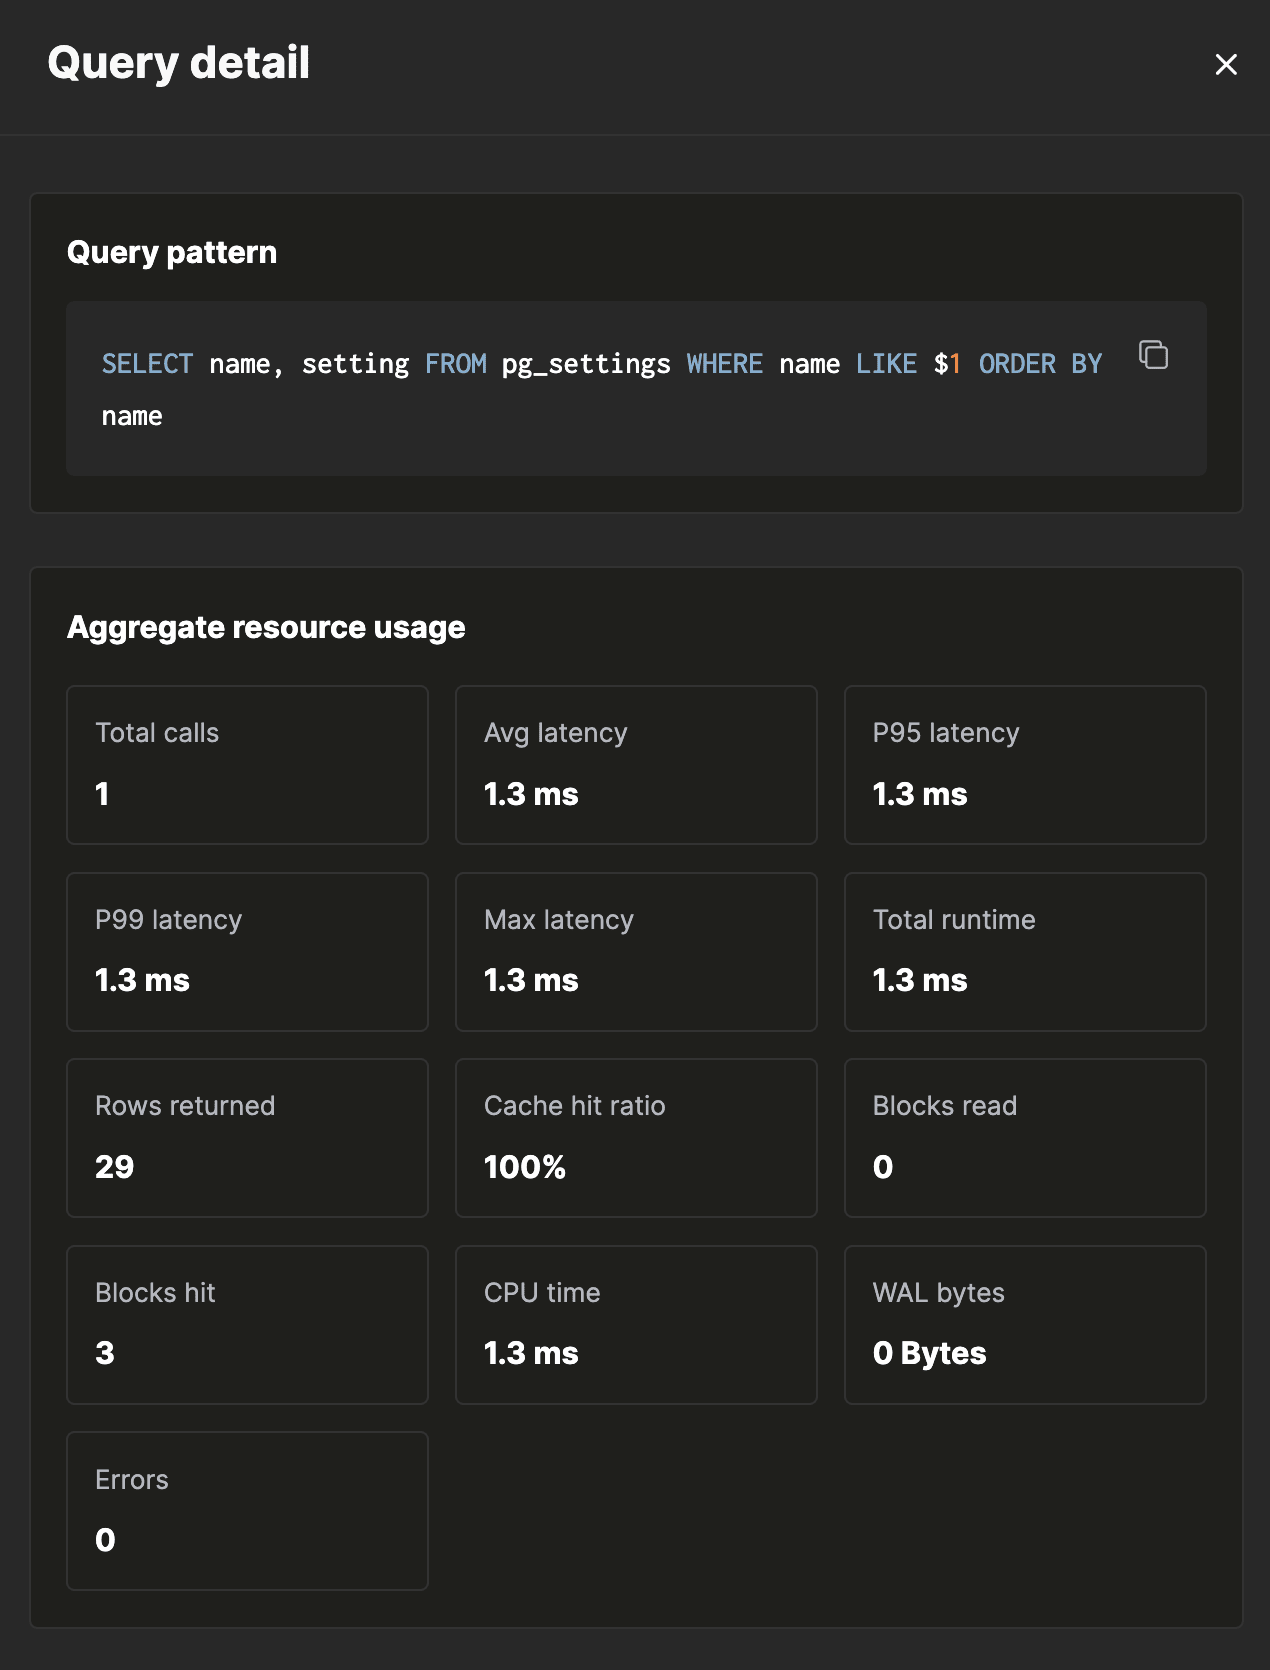Click the Blocks read label
Screen dimensions: 1270x1670
(945, 1106)
